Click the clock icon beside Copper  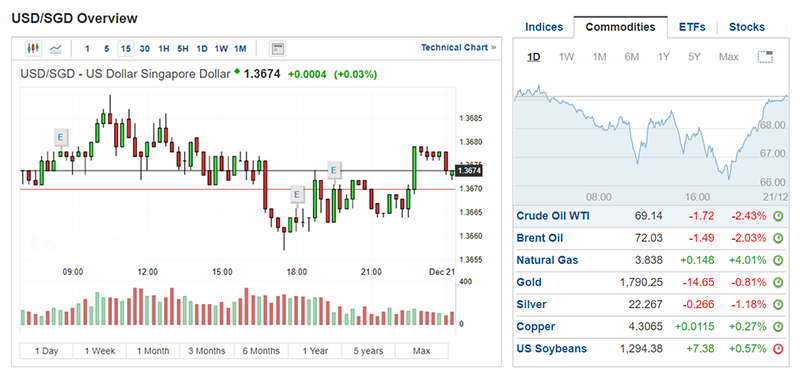point(778,326)
